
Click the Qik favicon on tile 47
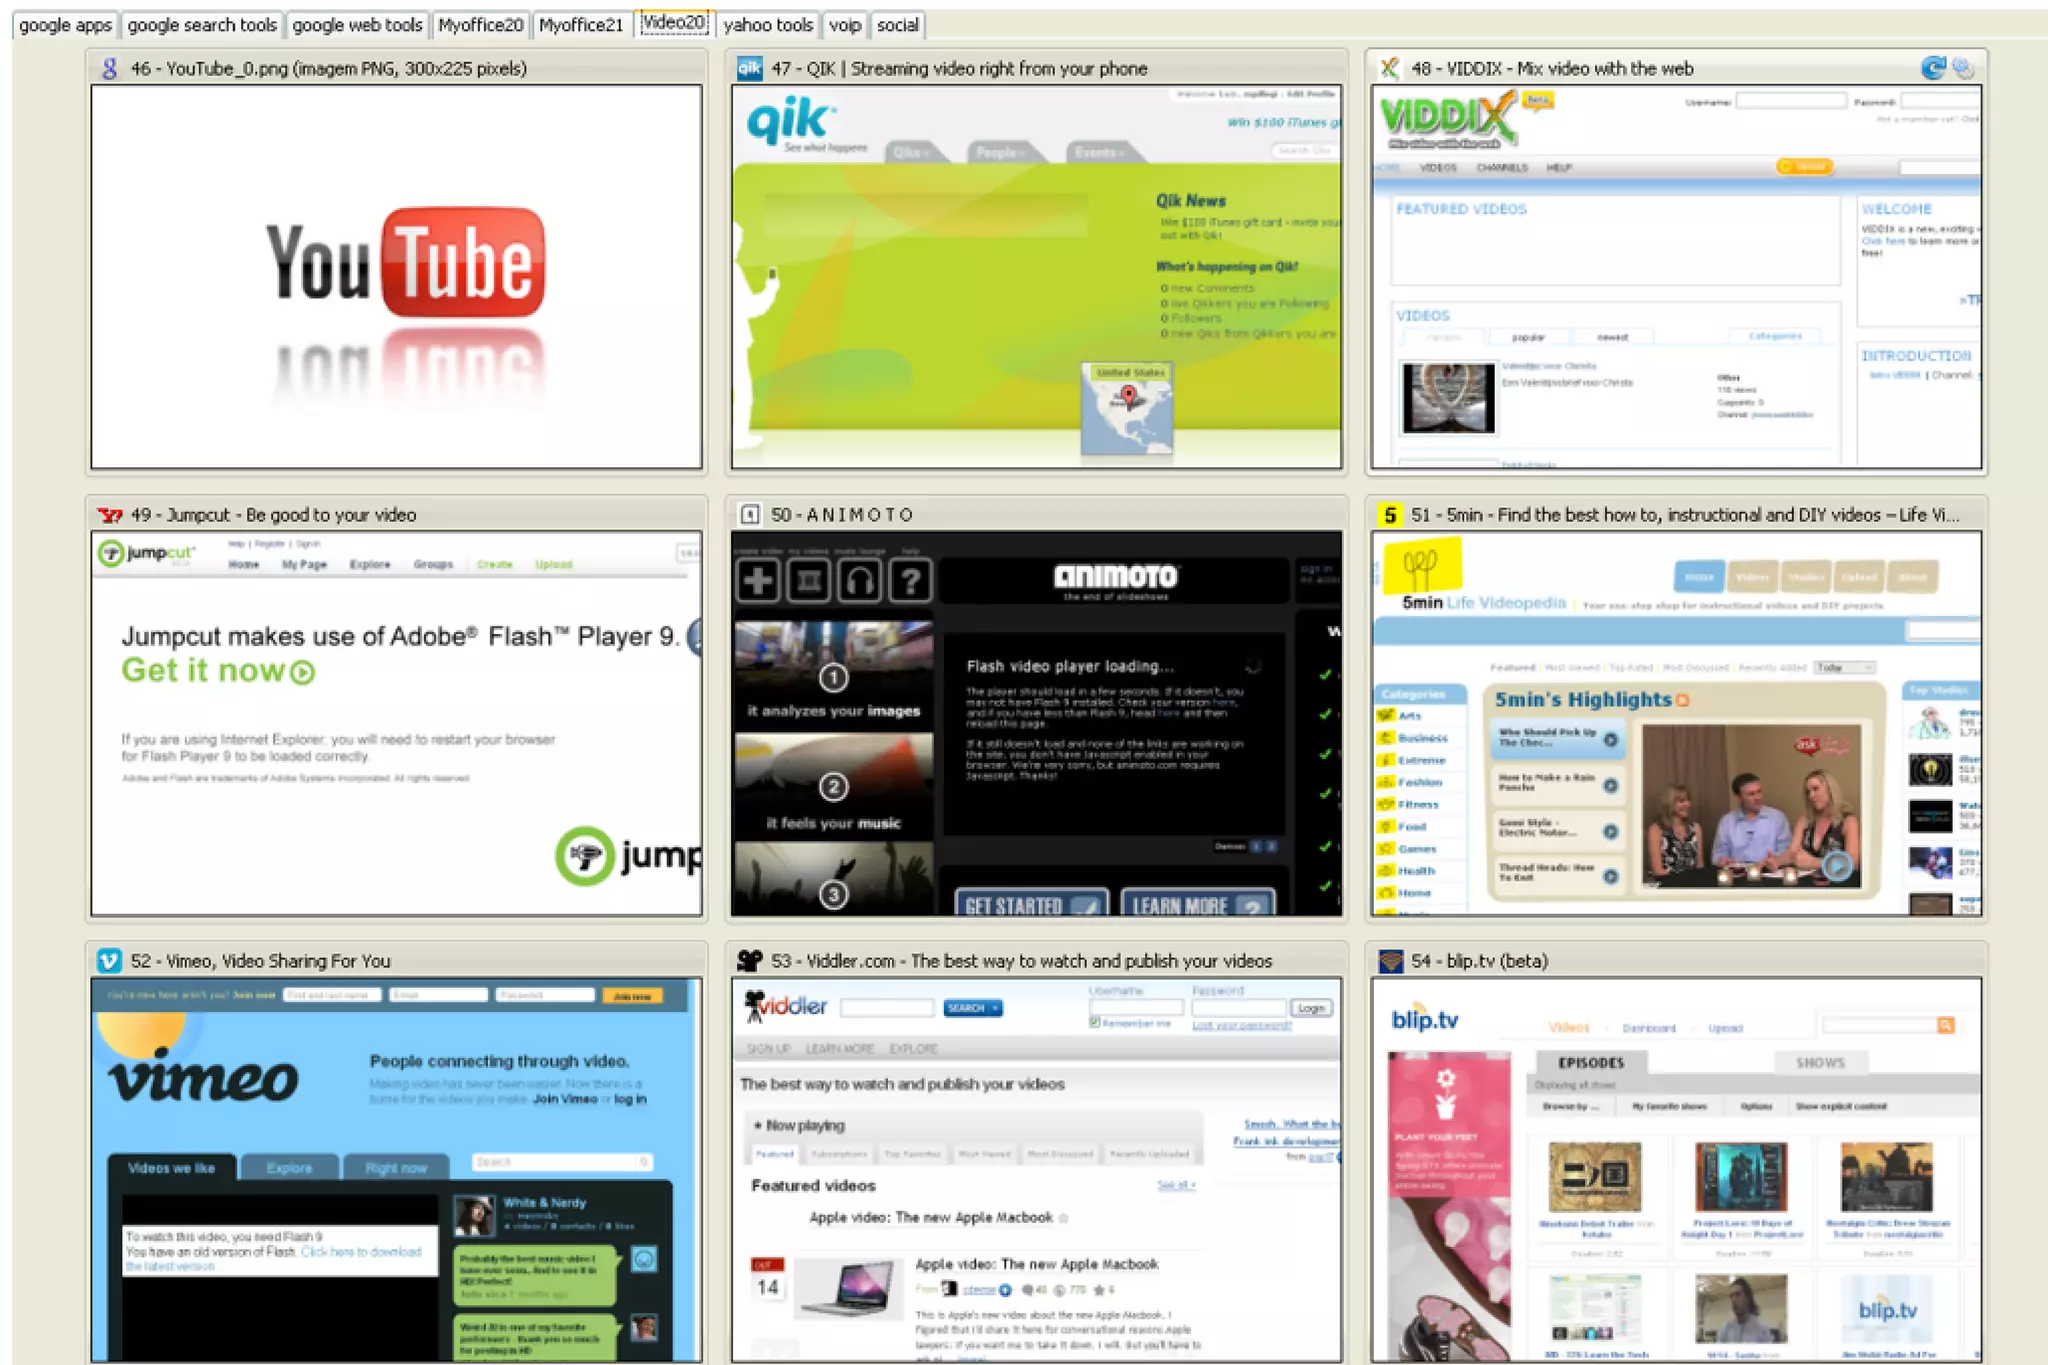coord(749,68)
